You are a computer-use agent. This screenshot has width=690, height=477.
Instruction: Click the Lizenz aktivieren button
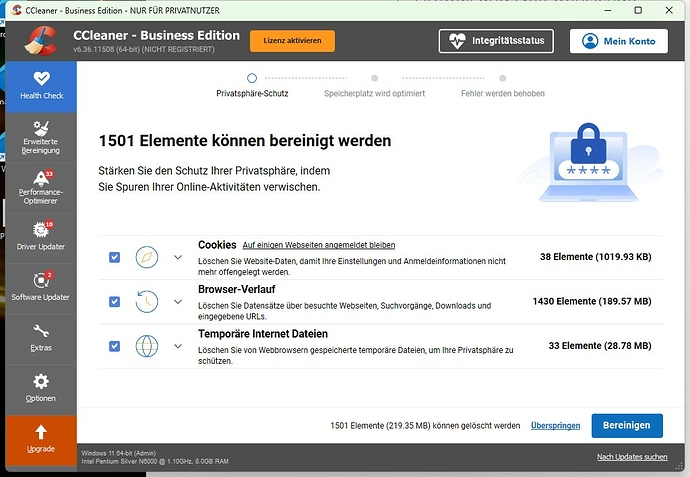[292, 40]
